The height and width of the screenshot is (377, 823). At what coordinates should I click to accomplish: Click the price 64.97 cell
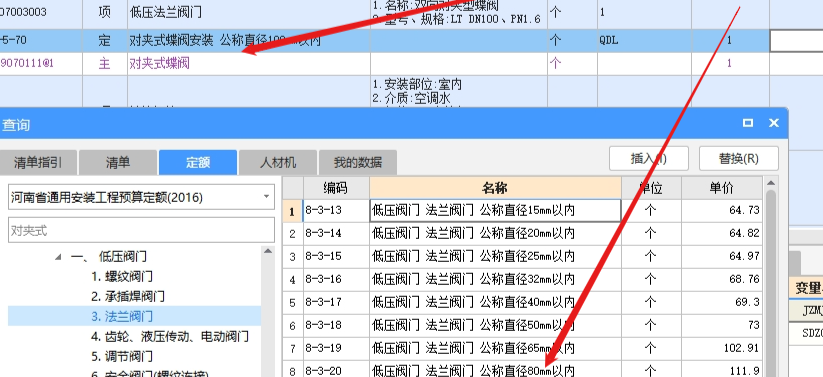pyautogui.click(x=722, y=257)
